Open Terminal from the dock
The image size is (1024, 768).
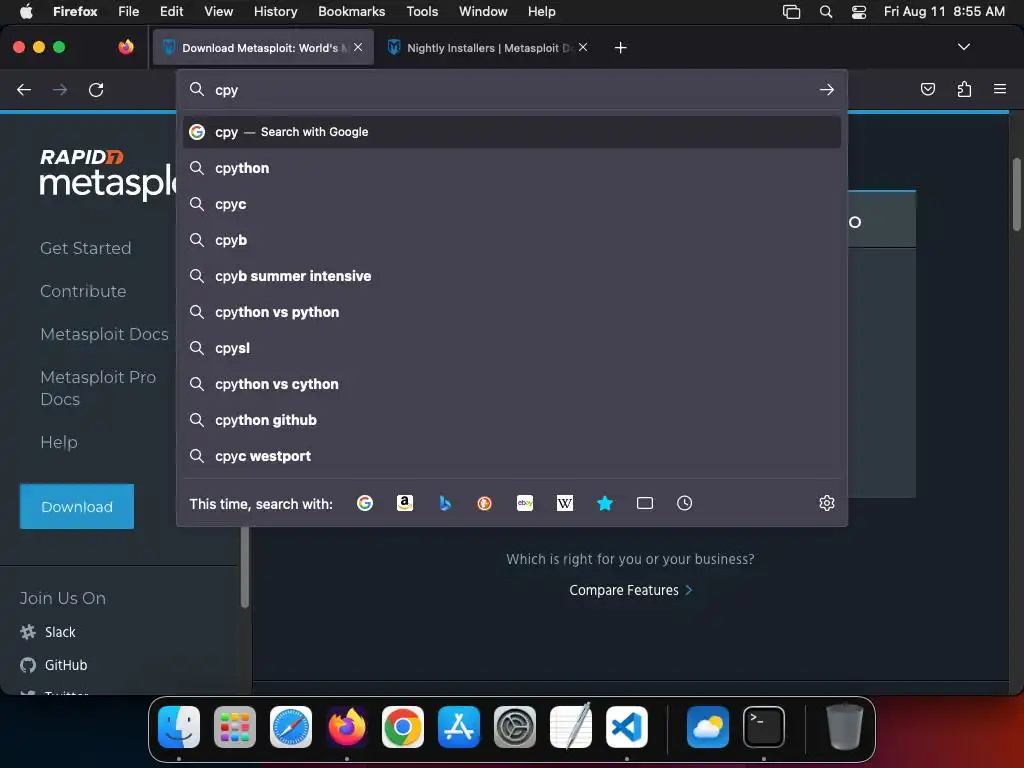click(x=764, y=727)
